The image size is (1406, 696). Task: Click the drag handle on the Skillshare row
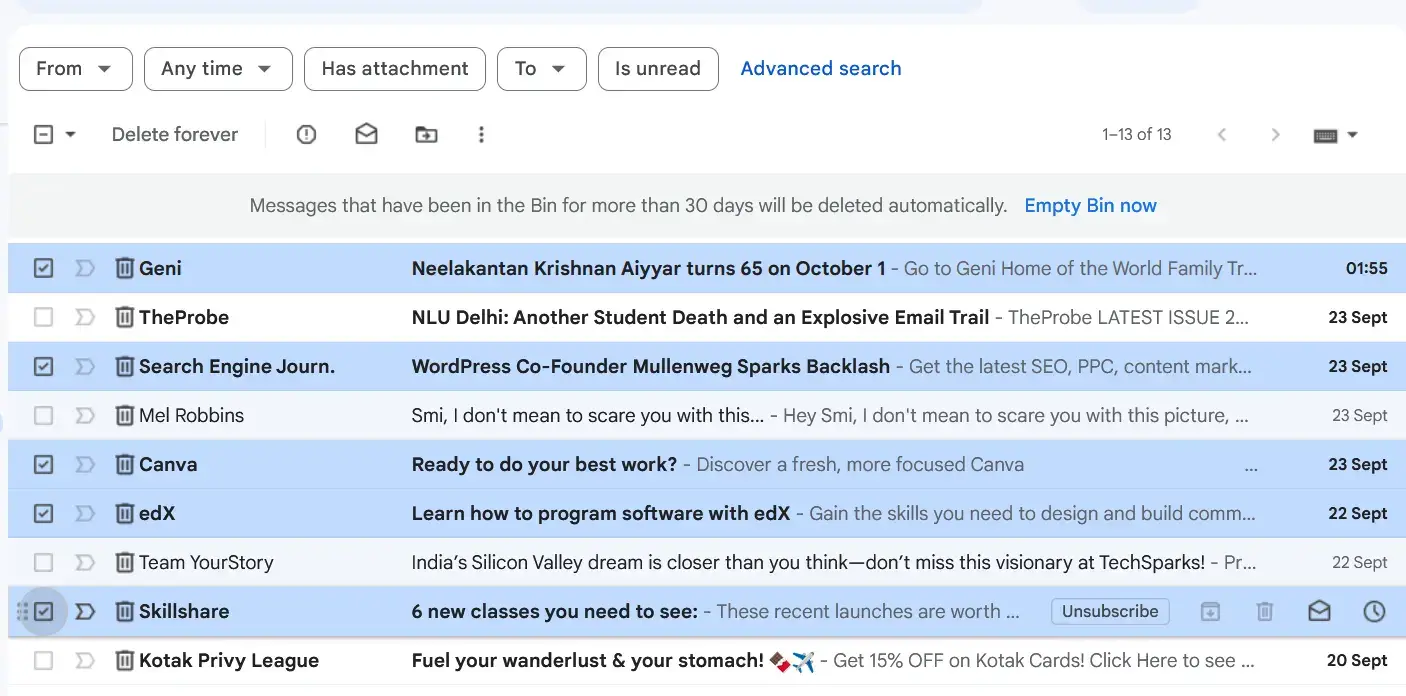pyautogui.click(x=22, y=611)
